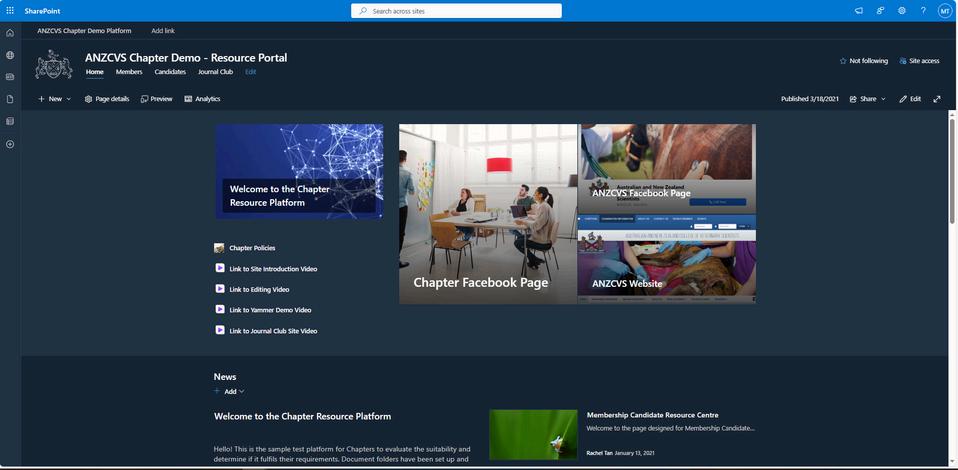Open My files page icon in left rail
The height and width of the screenshot is (470, 958).
click(10, 99)
